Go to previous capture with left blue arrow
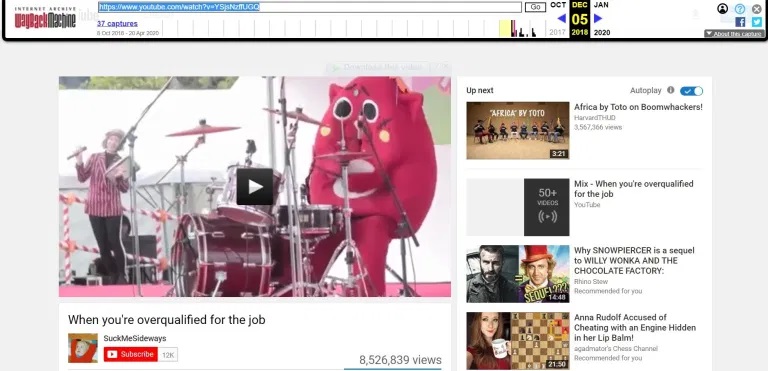 561,19
